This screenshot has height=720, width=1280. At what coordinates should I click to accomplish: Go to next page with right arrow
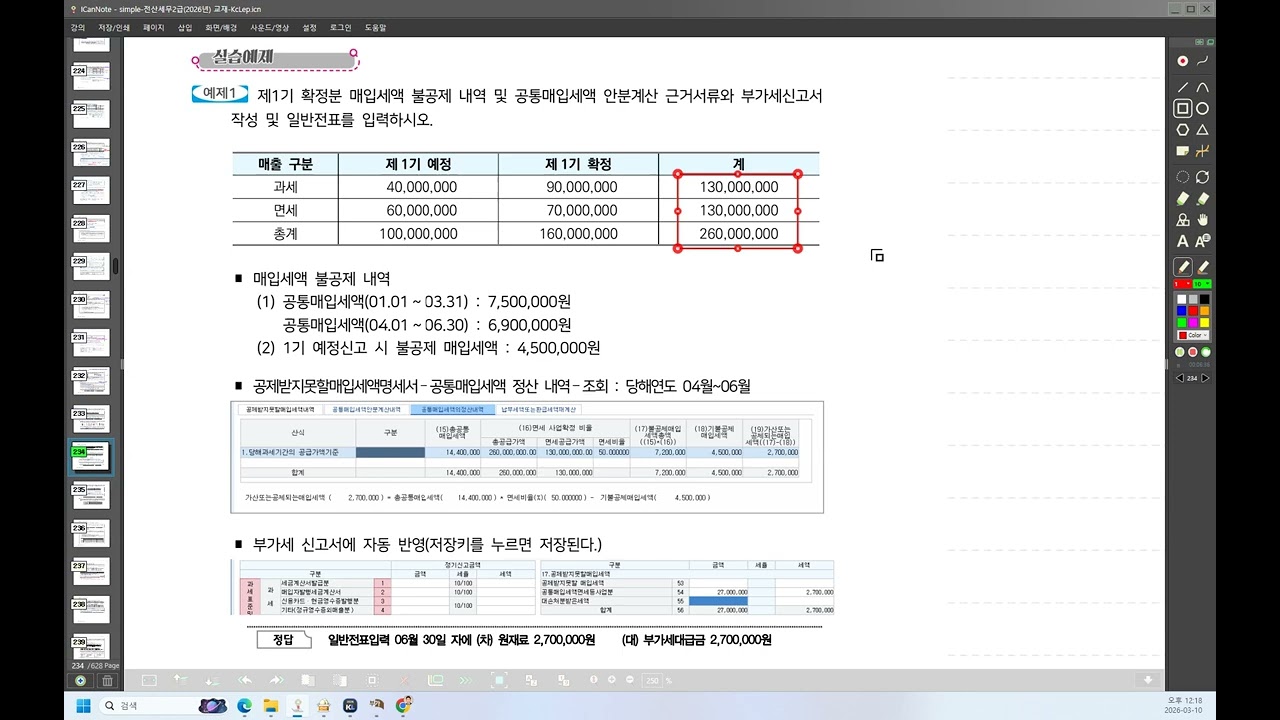point(1206,378)
